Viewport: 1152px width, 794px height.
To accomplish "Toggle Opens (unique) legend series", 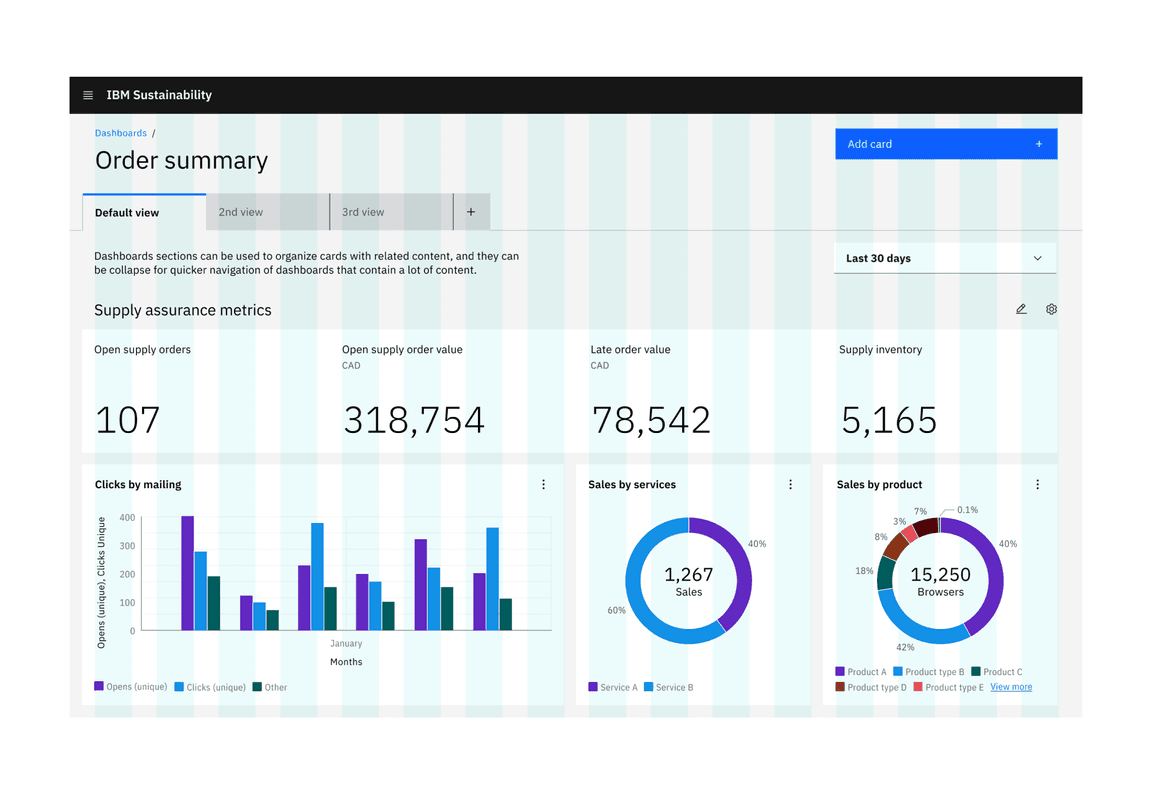I will point(131,687).
